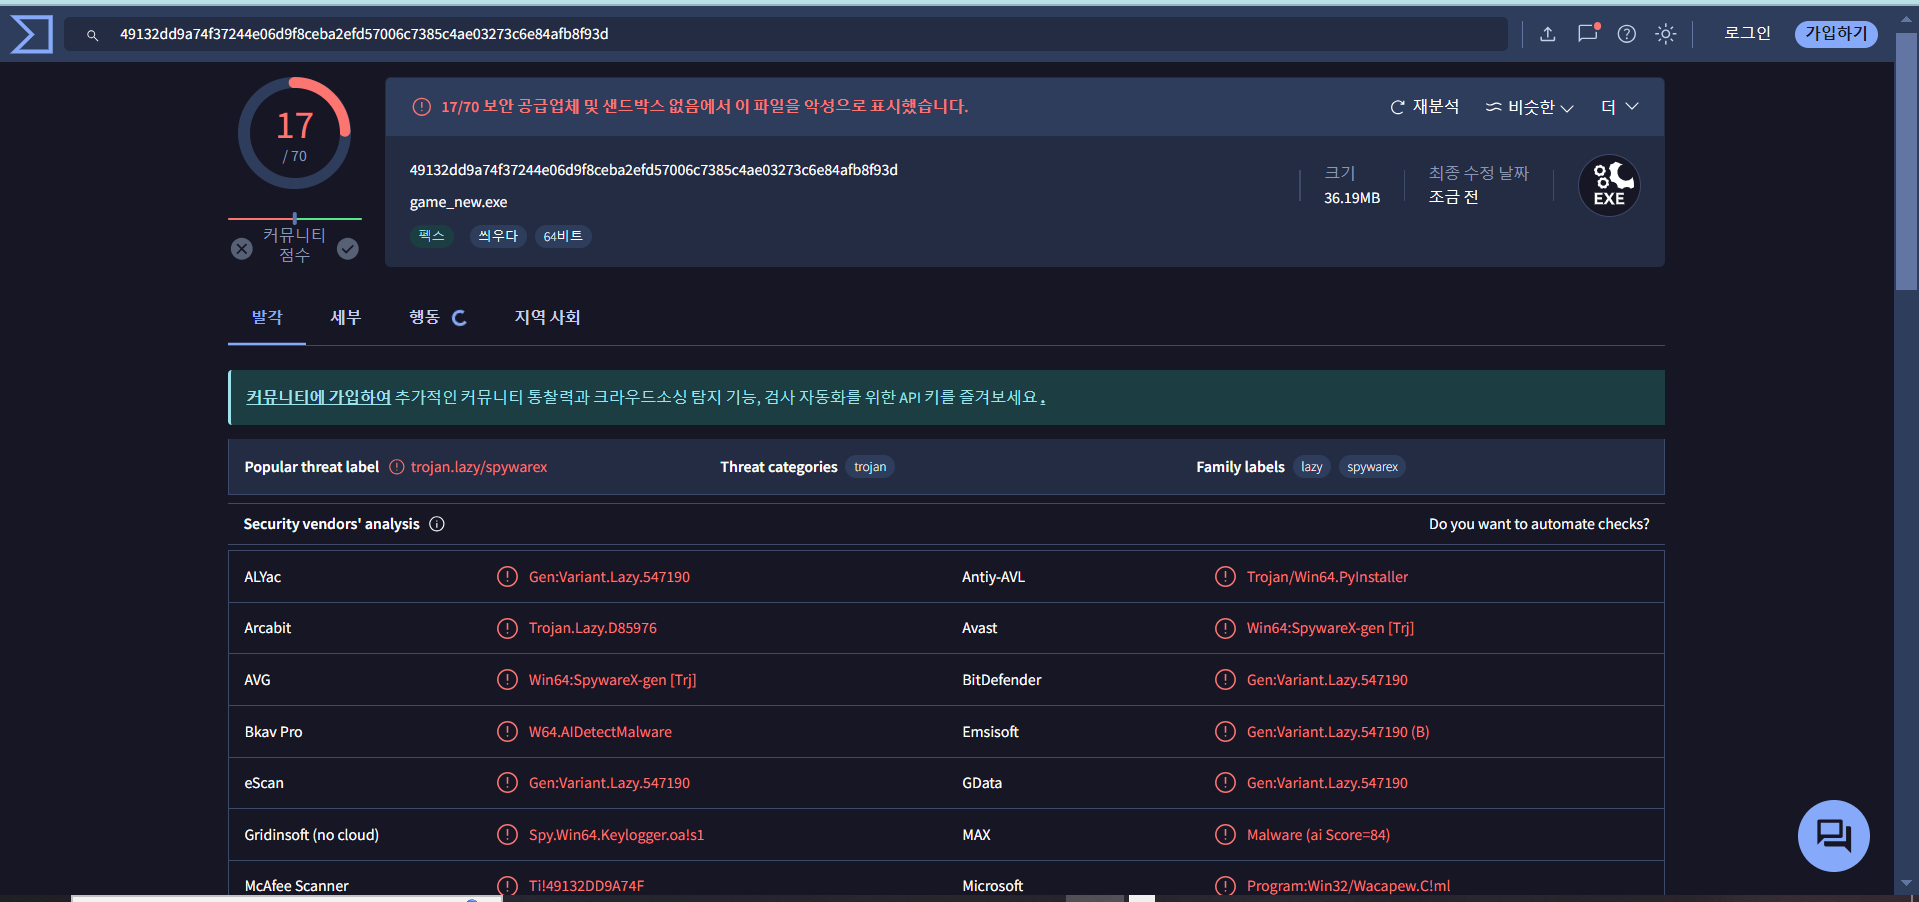Click Malware (ai Score=84) detection text

tap(1318, 835)
